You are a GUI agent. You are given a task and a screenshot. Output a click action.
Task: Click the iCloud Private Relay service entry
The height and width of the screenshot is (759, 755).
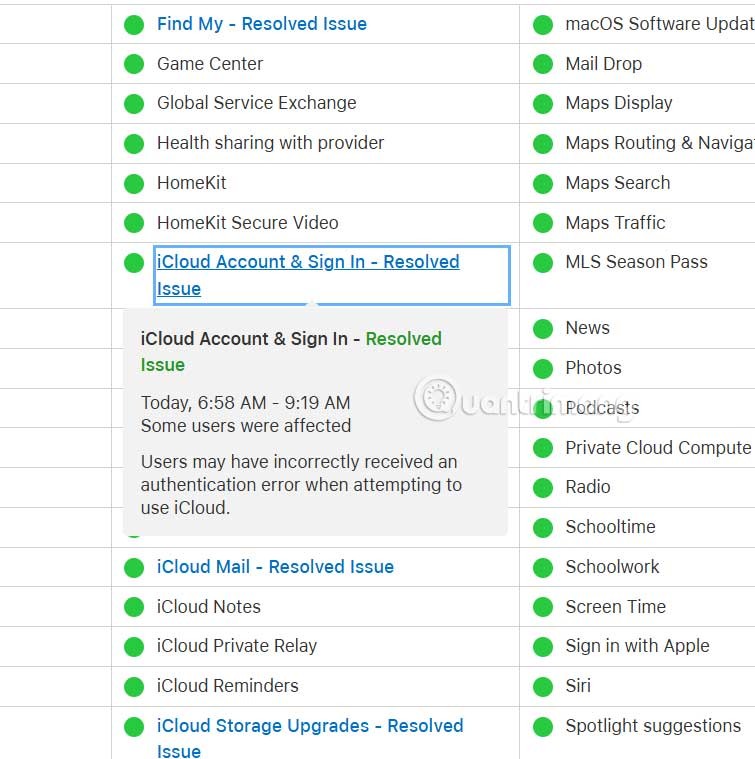click(x=236, y=646)
